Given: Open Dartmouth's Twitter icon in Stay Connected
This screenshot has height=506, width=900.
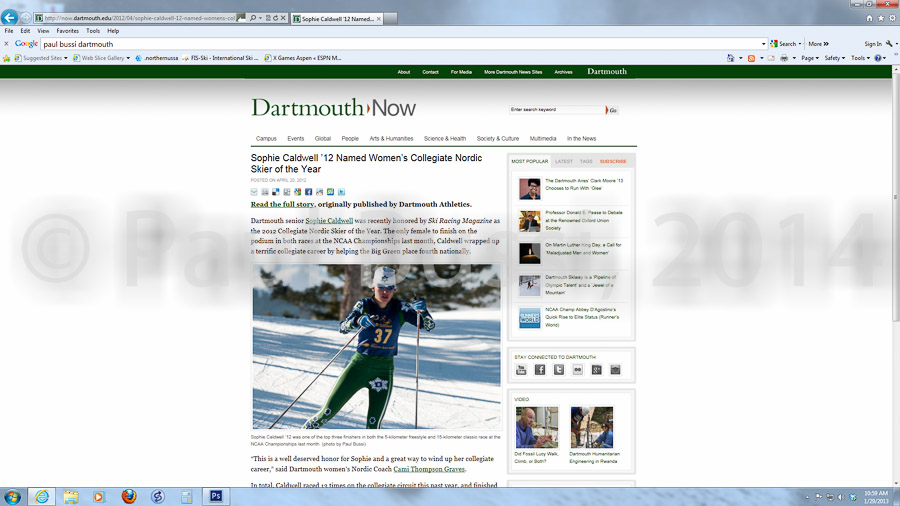Looking at the screenshot, I should [x=558, y=370].
